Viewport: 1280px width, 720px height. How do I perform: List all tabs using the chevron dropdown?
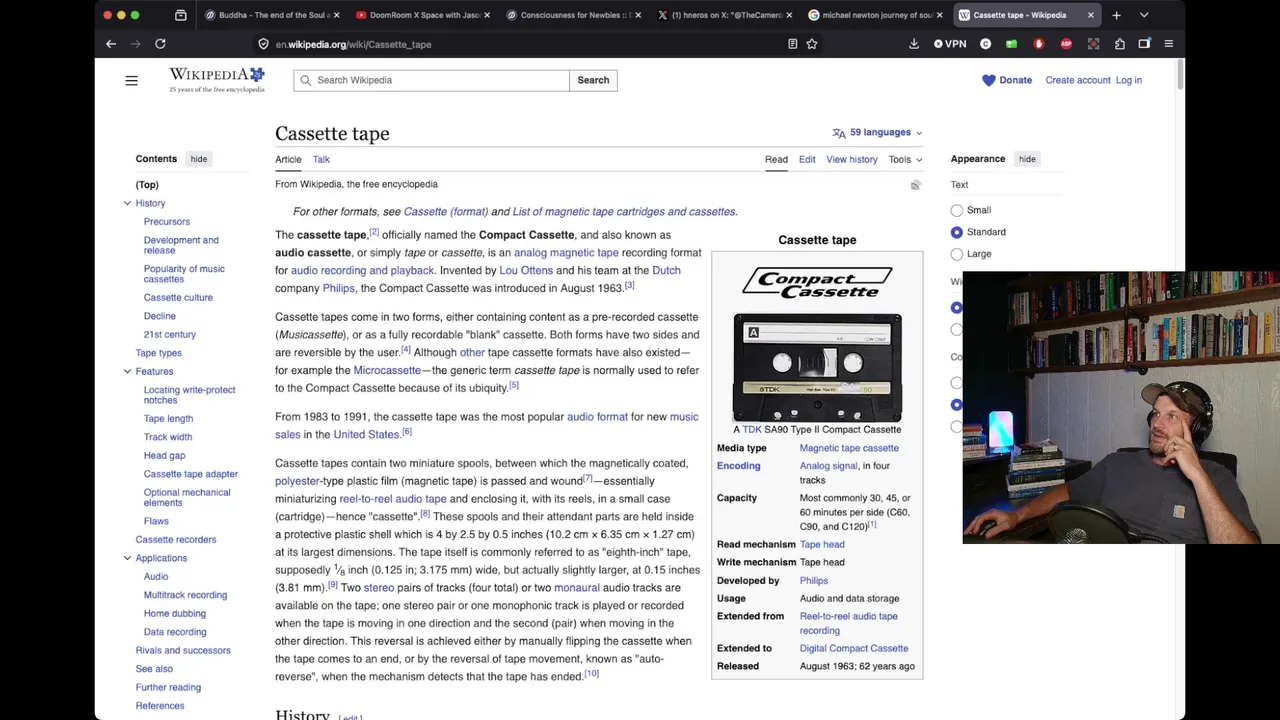pyautogui.click(x=1144, y=15)
